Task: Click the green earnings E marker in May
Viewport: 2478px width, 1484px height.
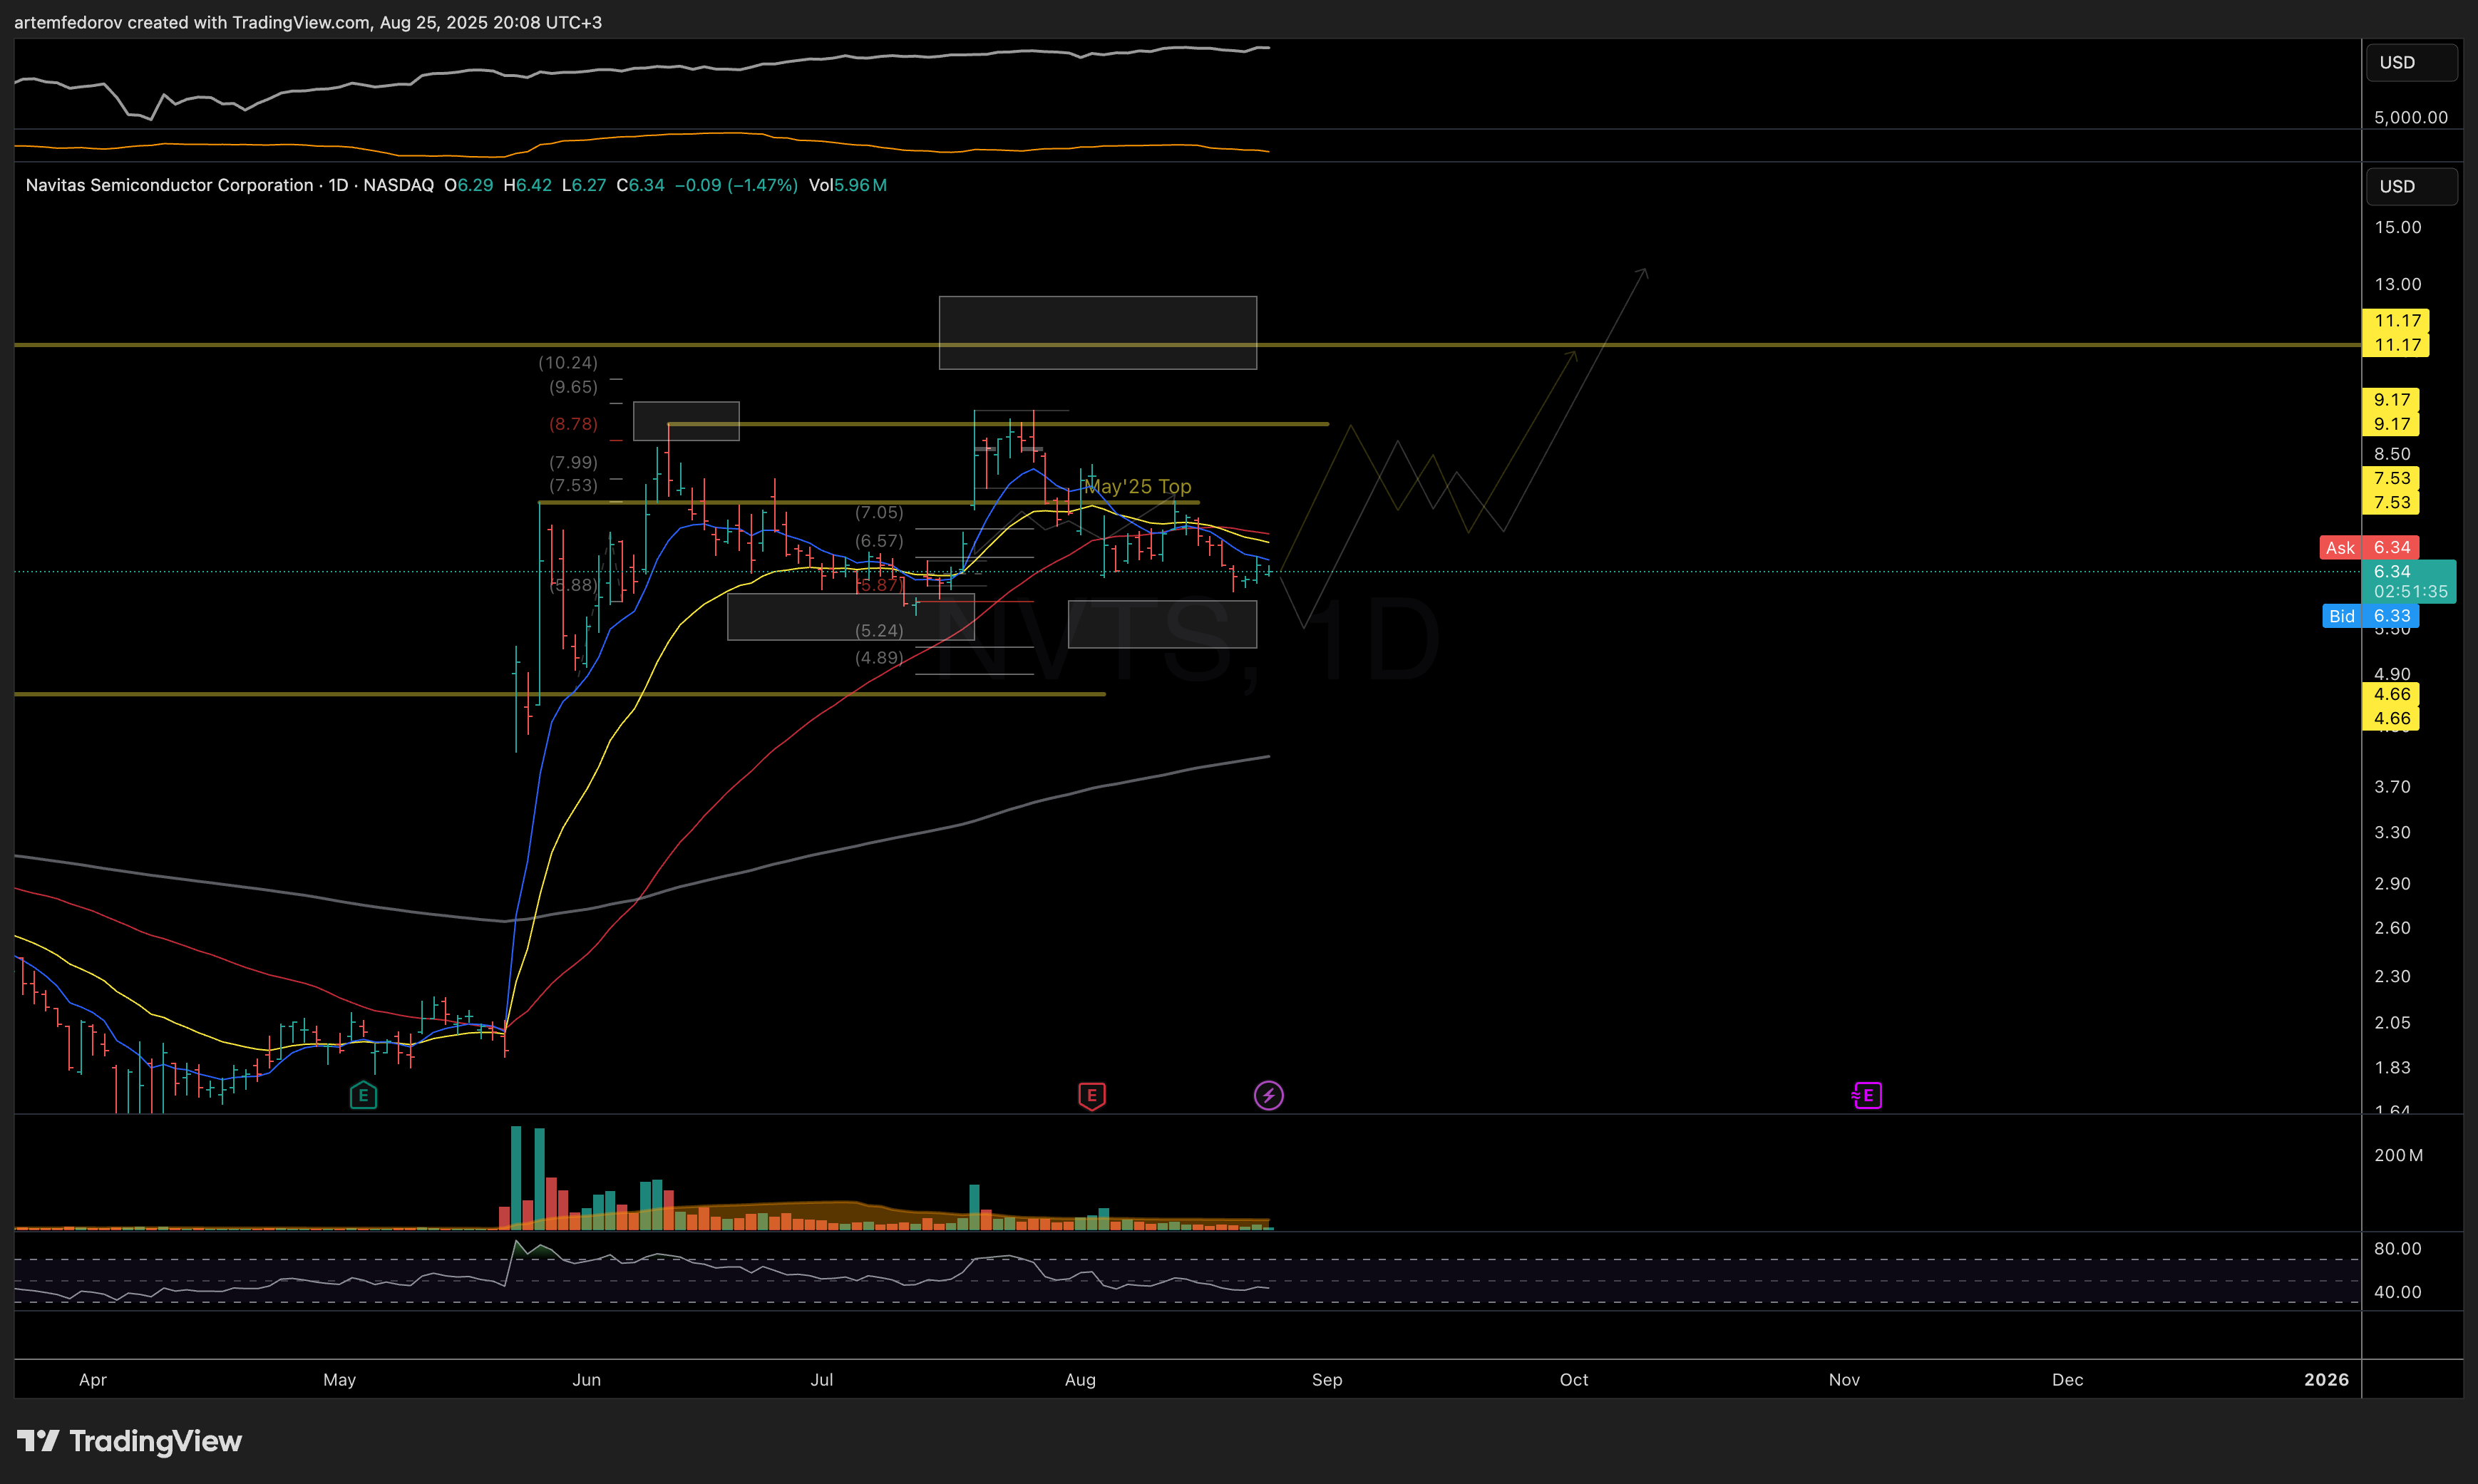Action: [x=363, y=1095]
